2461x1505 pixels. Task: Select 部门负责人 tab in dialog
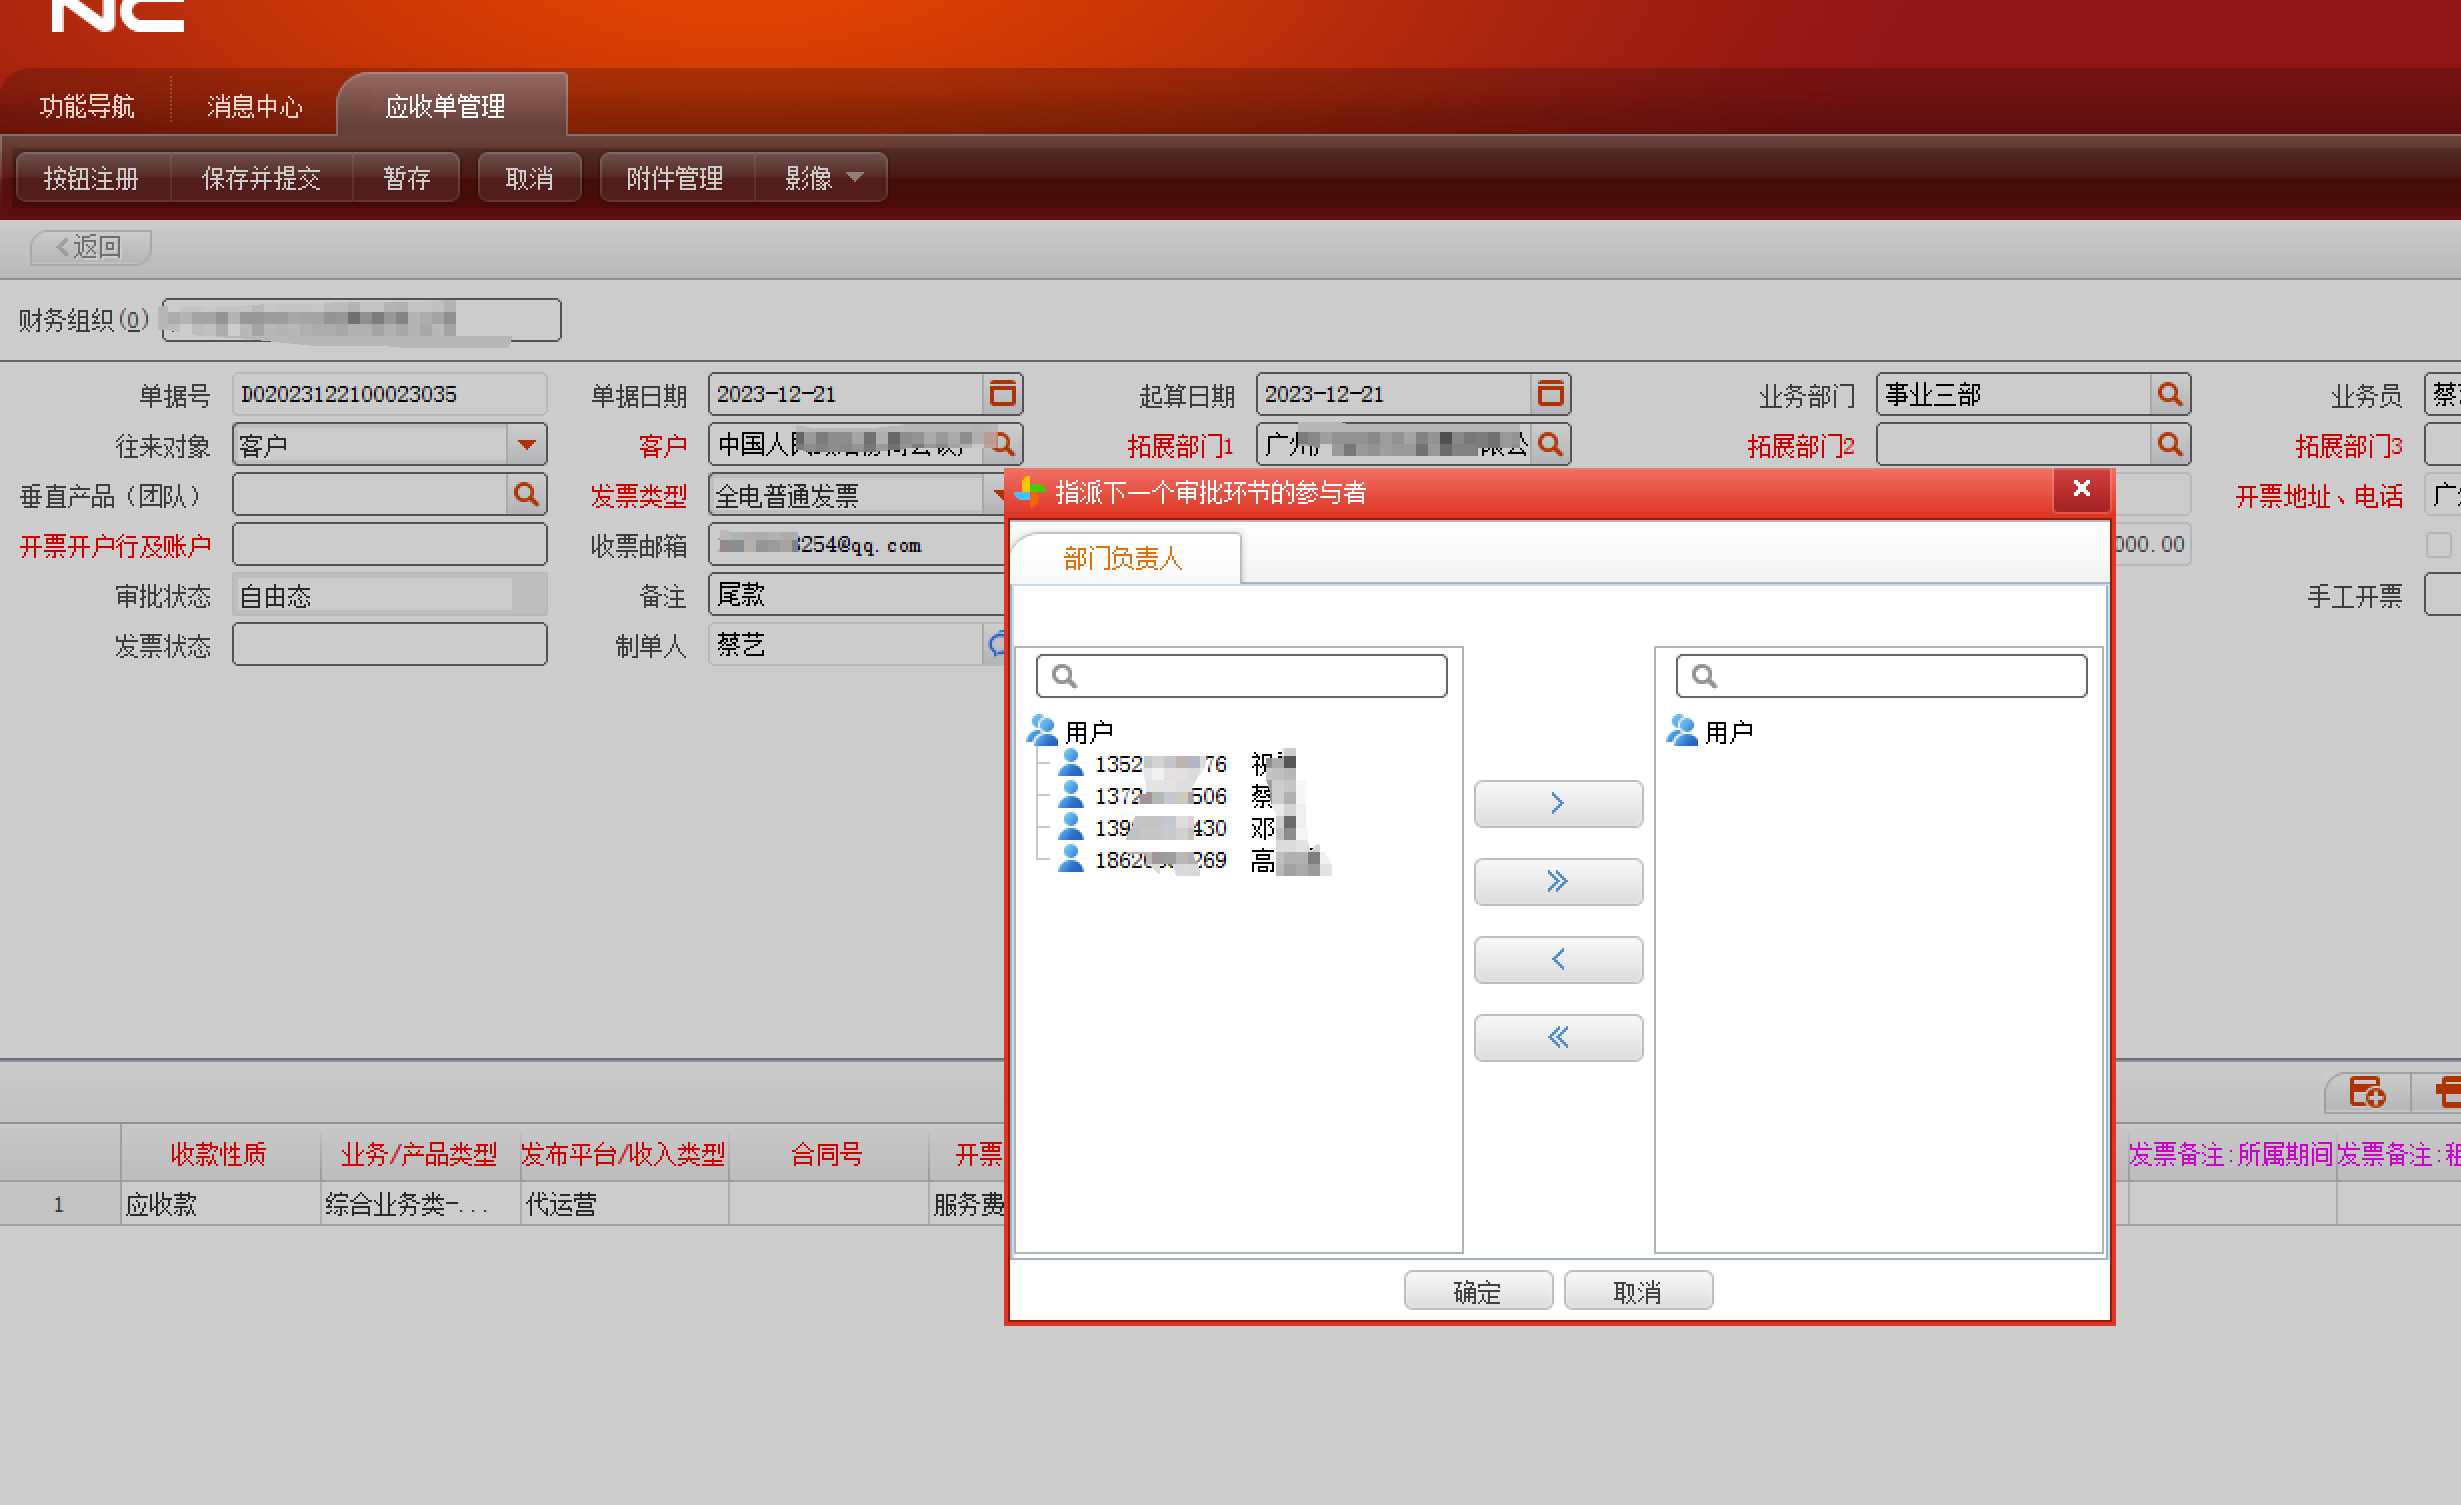(1124, 558)
